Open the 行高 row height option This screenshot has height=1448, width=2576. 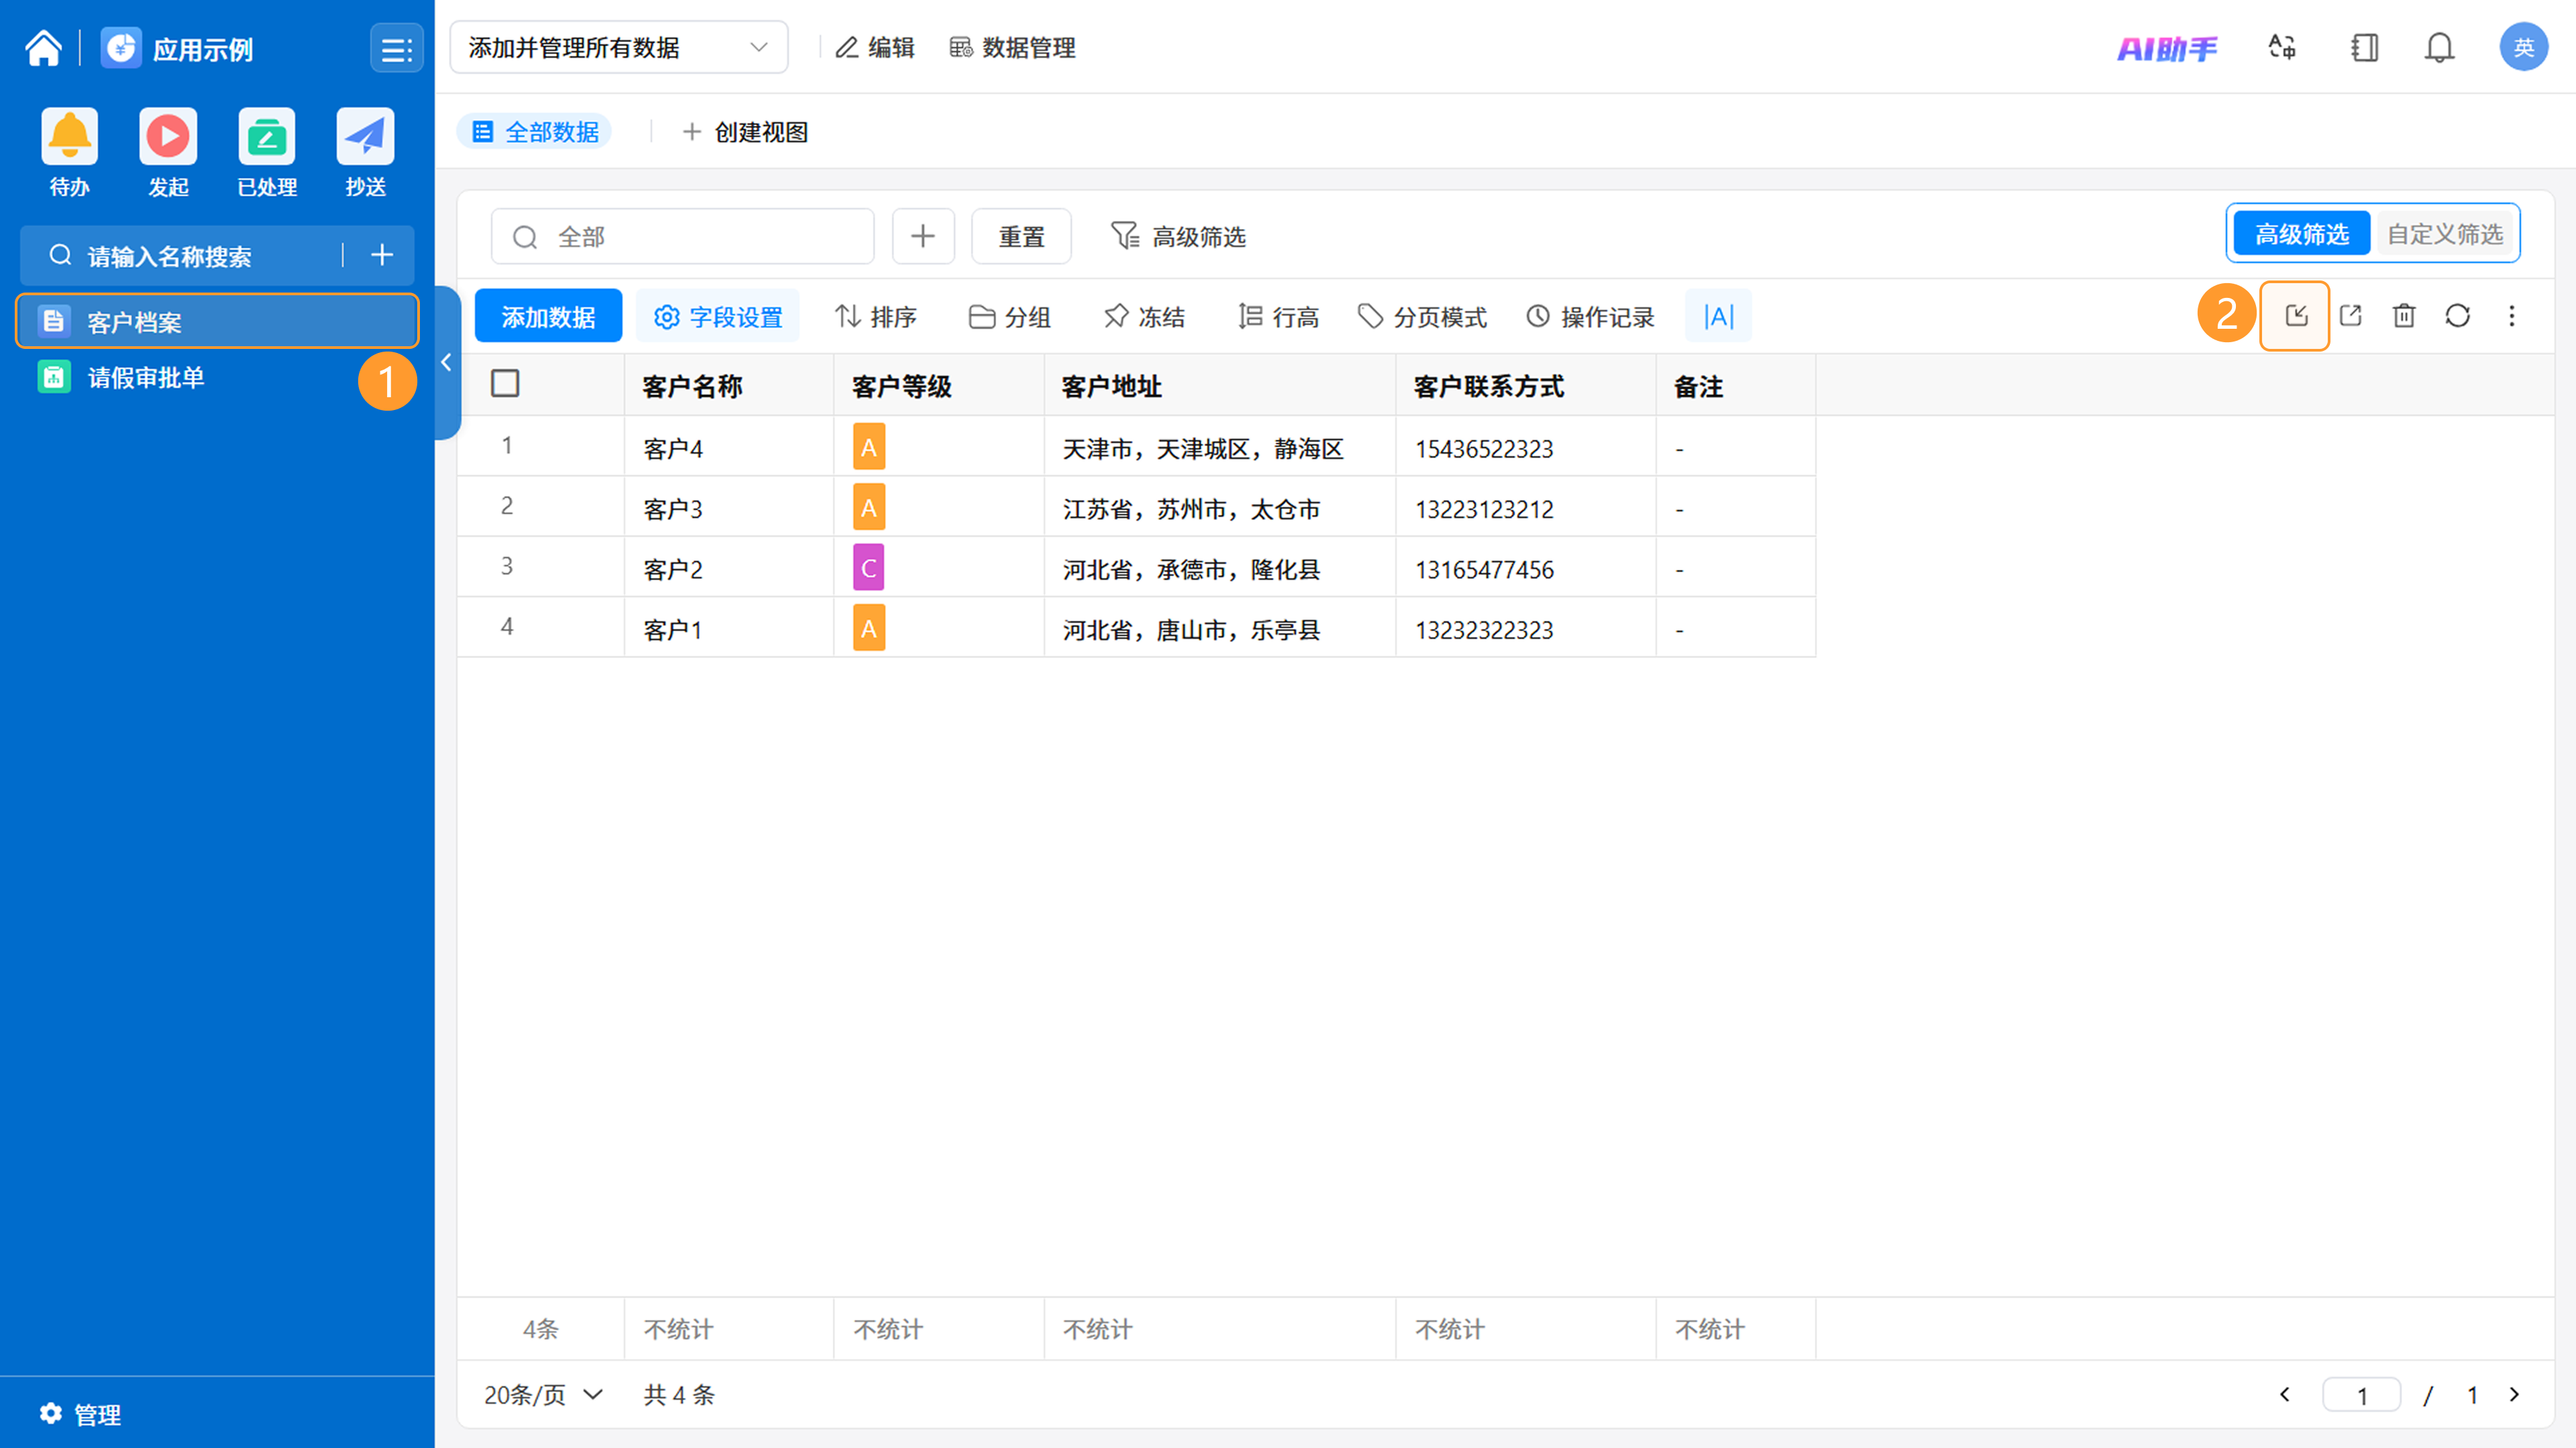1278,316
